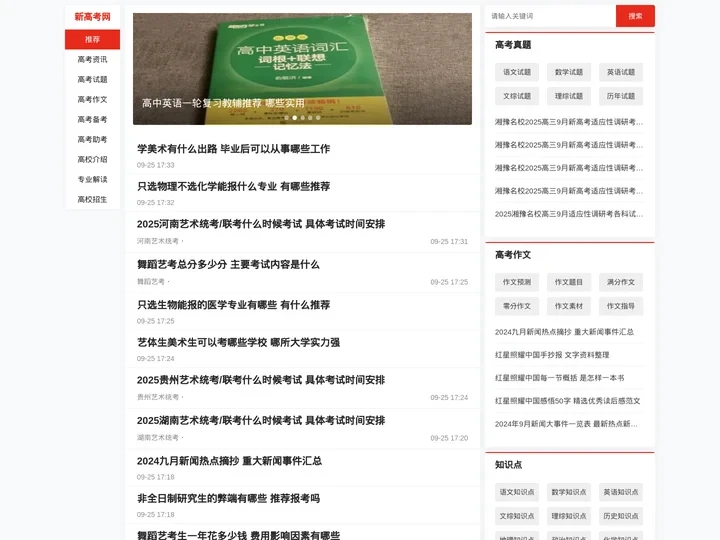Click the 满分作文 tag button
The width and height of the screenshot is (720, 540).
pos(621,282)
